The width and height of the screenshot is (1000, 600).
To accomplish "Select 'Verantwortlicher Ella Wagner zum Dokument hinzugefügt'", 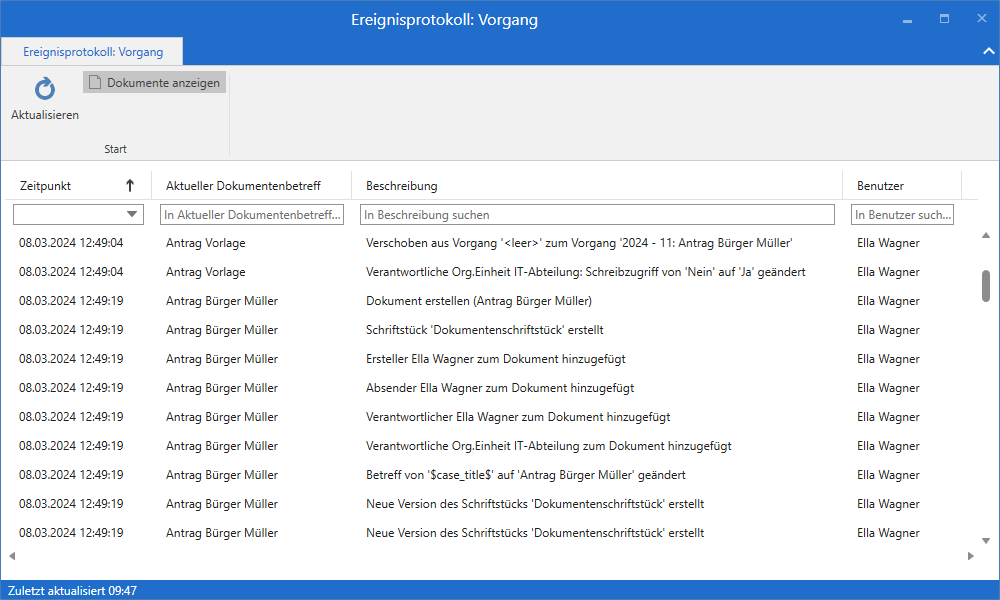I will [x=489, y=417].
